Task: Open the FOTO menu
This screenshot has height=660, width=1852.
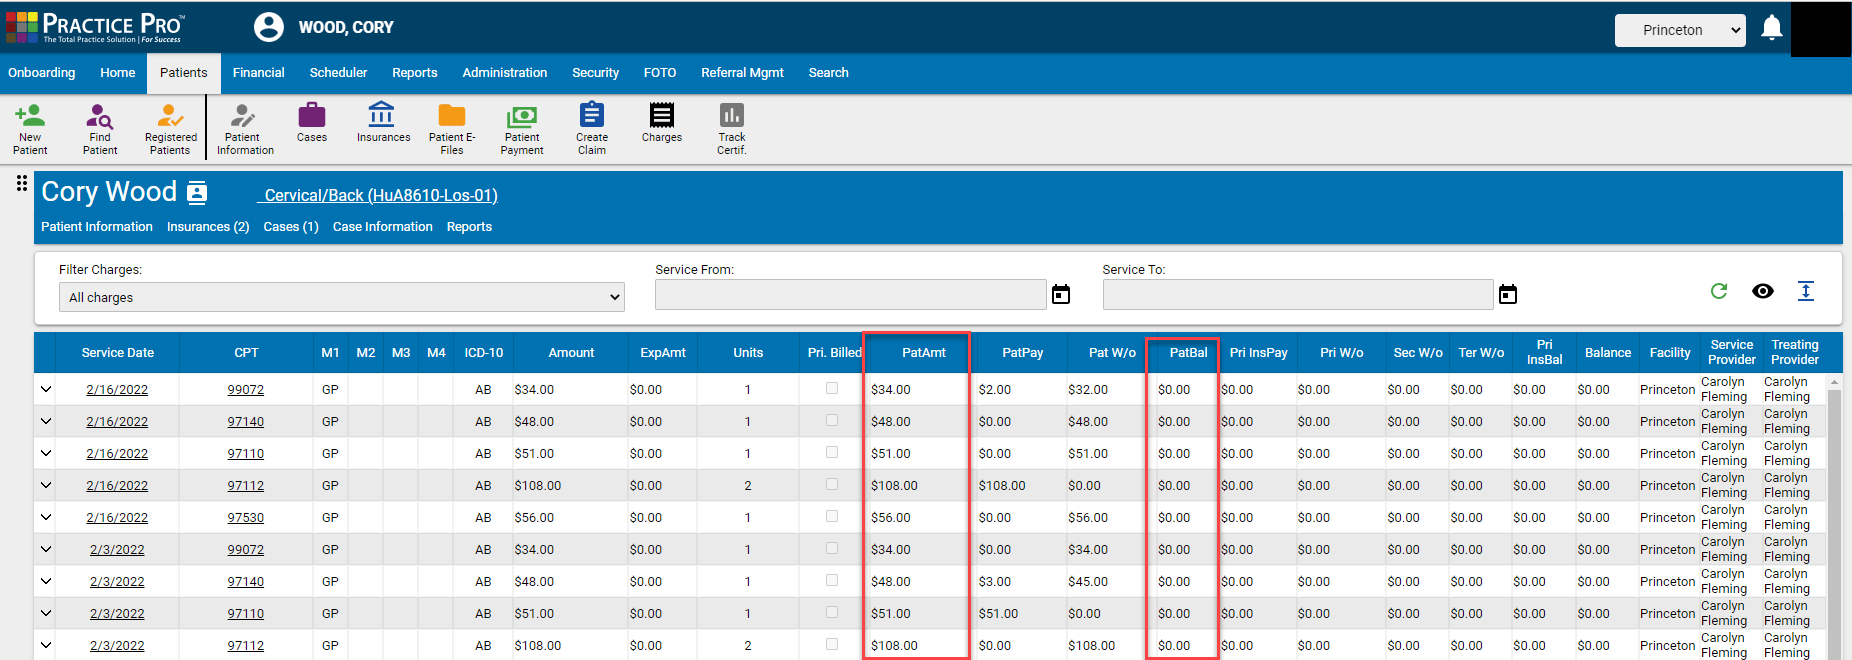Action: 660,73
